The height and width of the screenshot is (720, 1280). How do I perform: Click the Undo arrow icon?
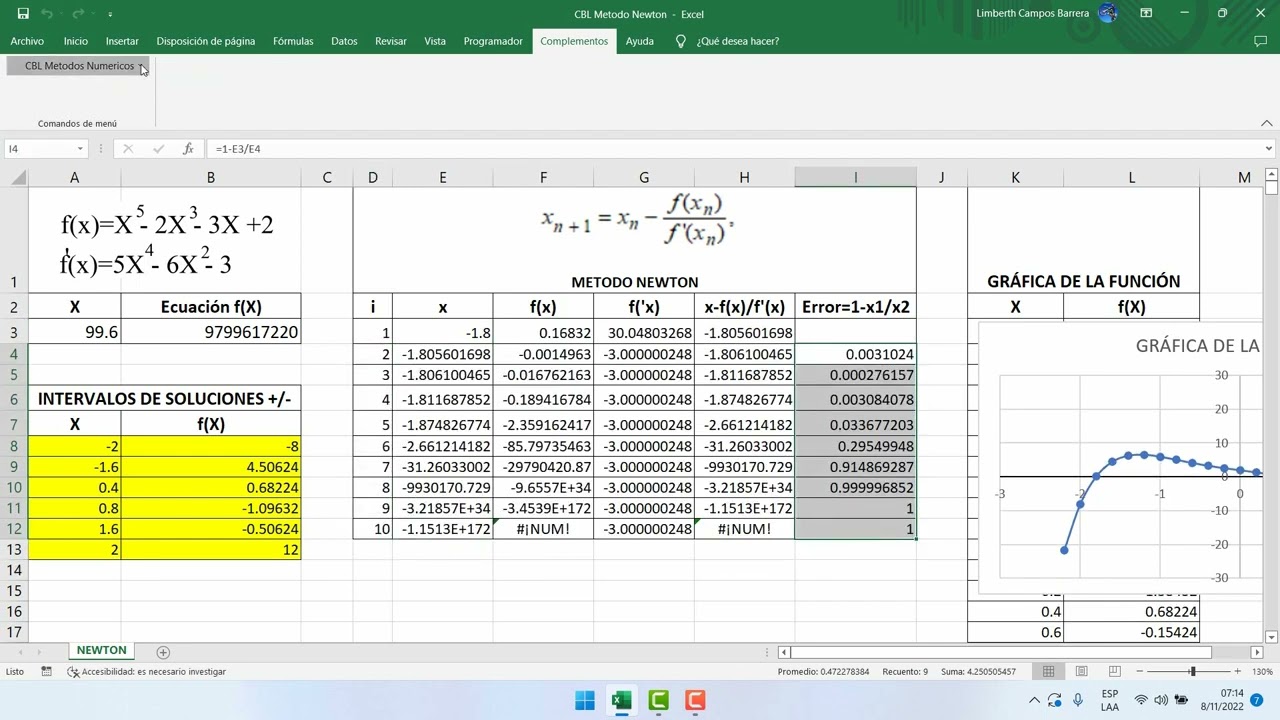(x=46, y=14)
